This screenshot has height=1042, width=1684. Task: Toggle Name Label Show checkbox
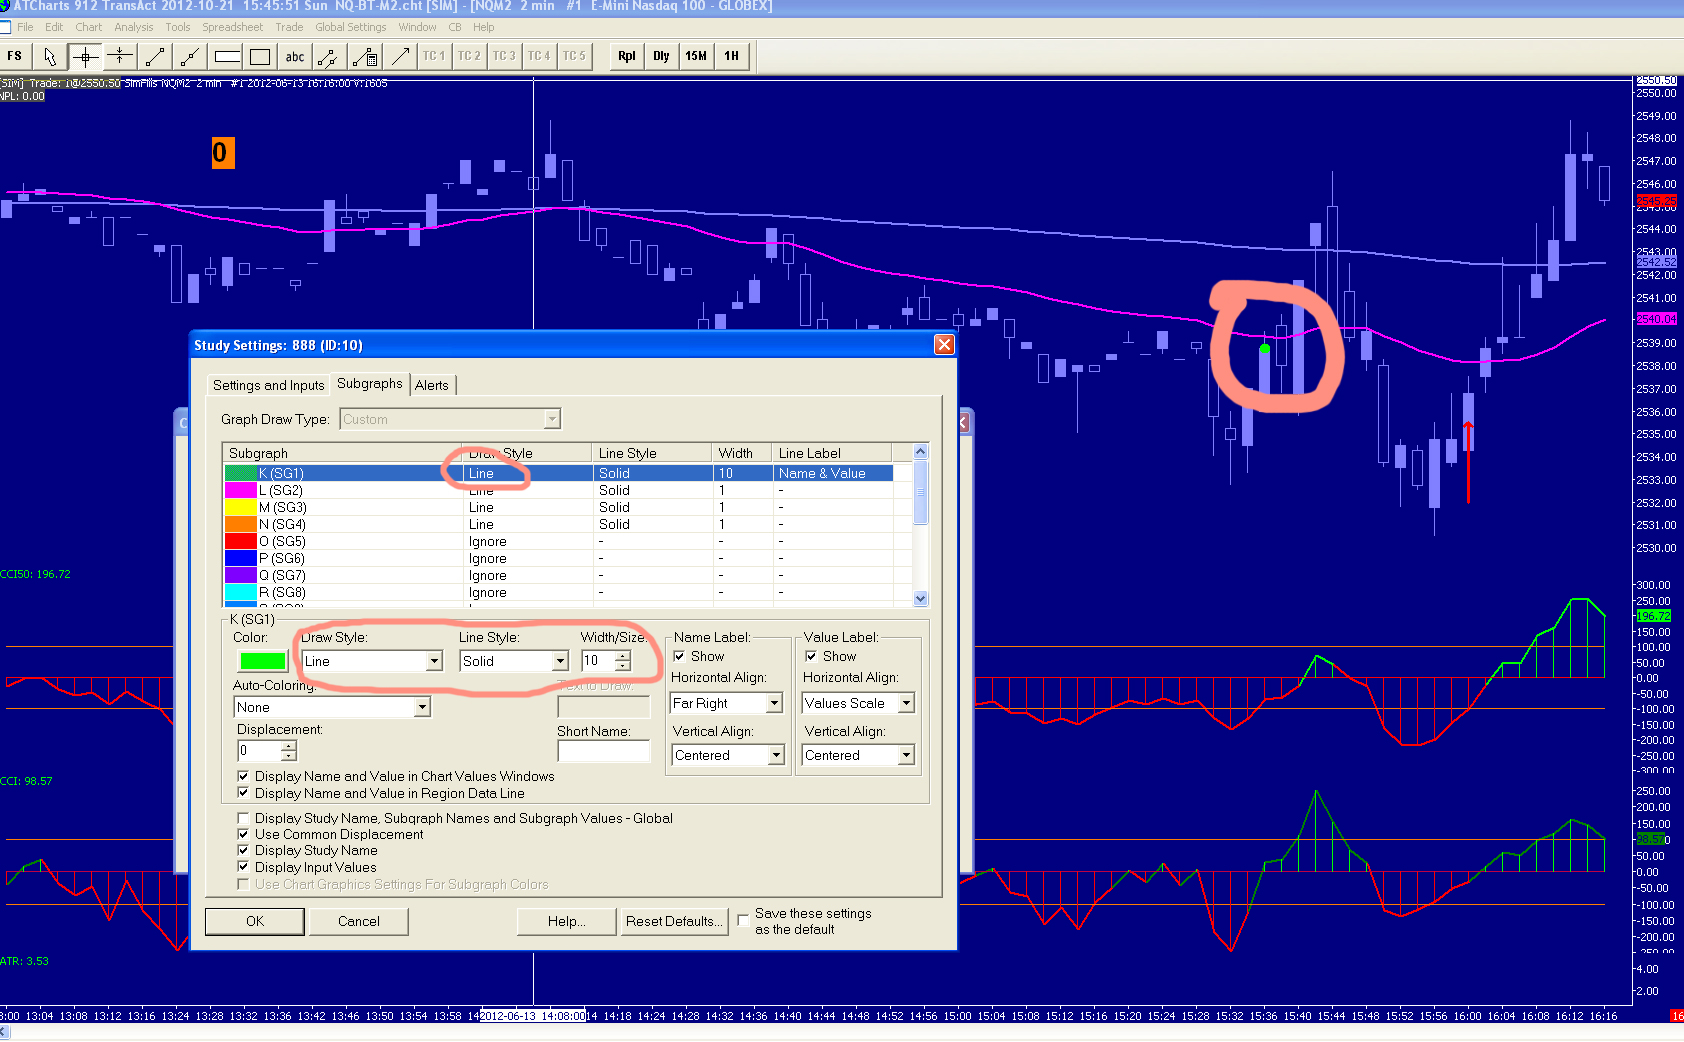680,656
